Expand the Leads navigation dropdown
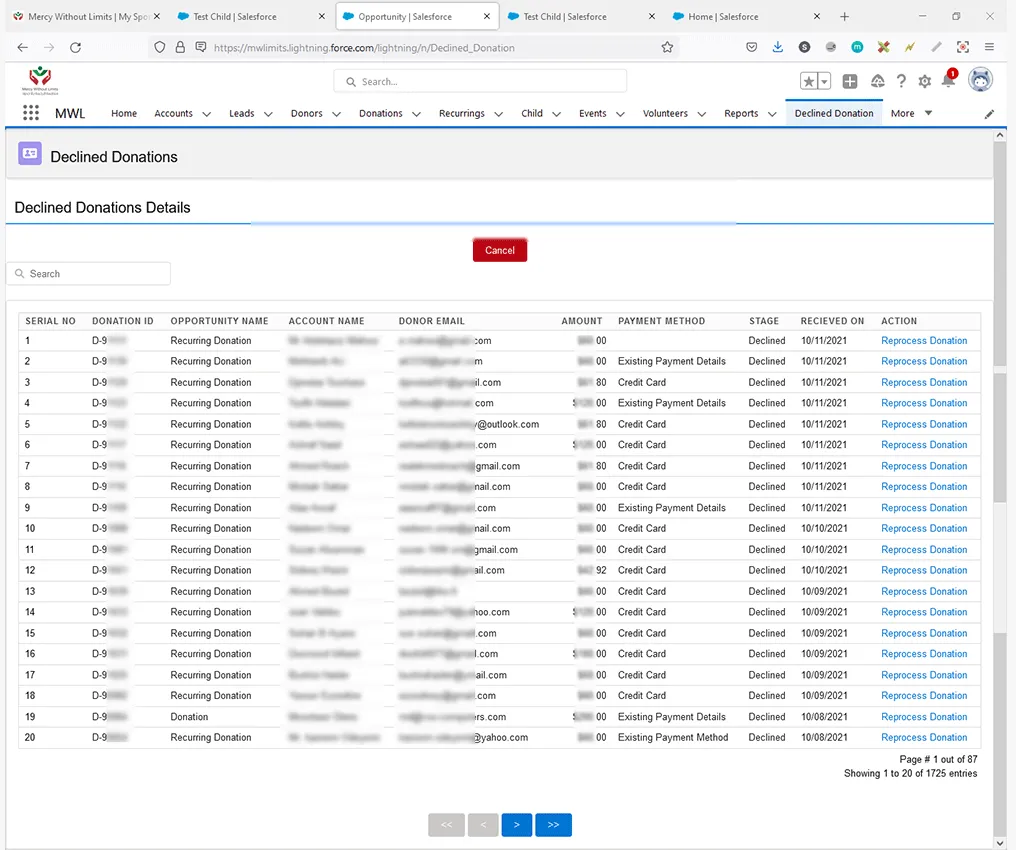The image size is (1016, 850). tap(268, 114)
